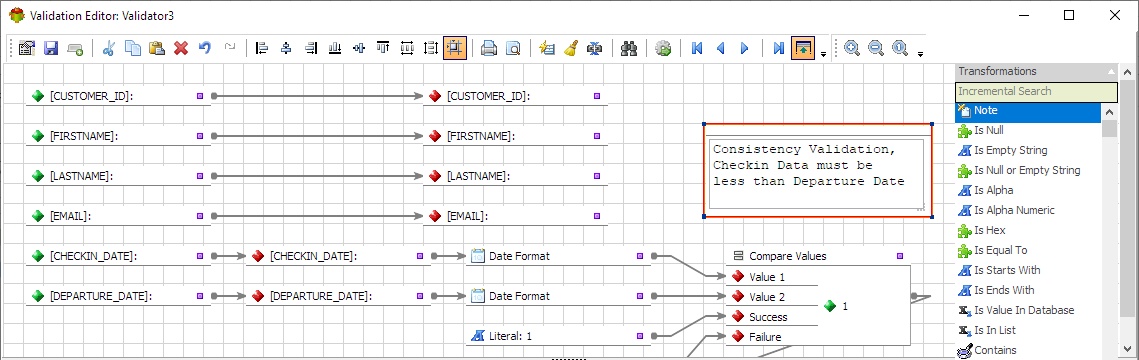Copy selection using the copy icon
Image resolution: width=1139 pixels, height=360 pixels.
tap(133, 49)
